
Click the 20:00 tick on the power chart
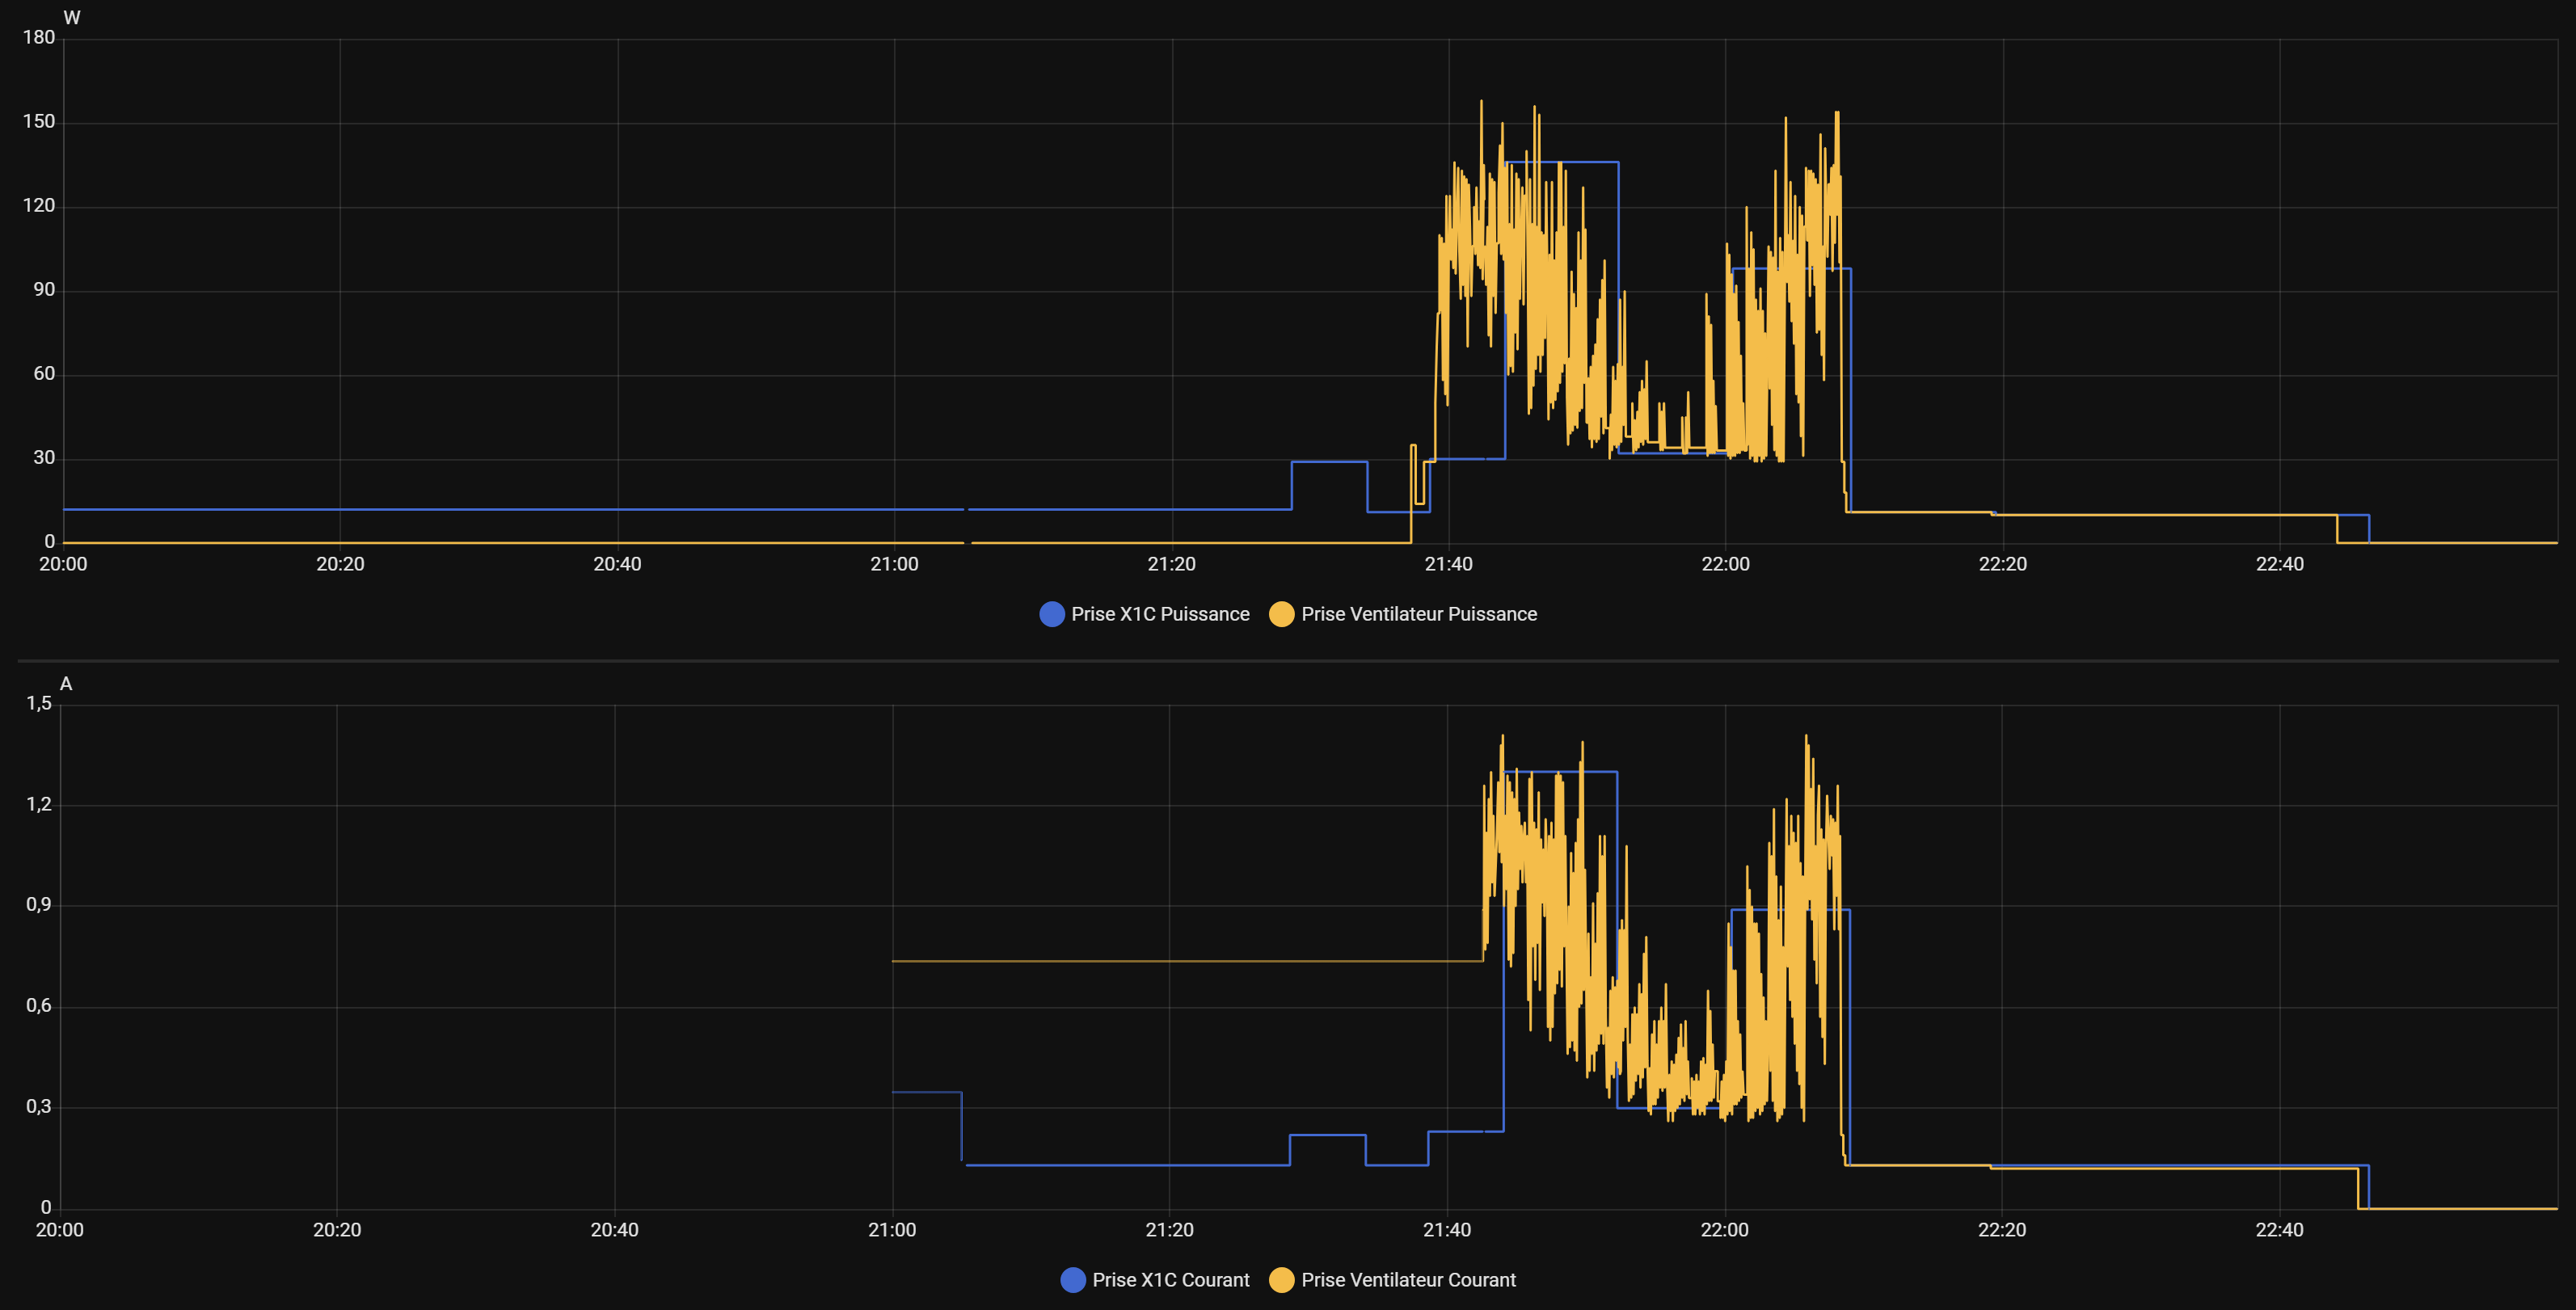click(x=63, y=564)
